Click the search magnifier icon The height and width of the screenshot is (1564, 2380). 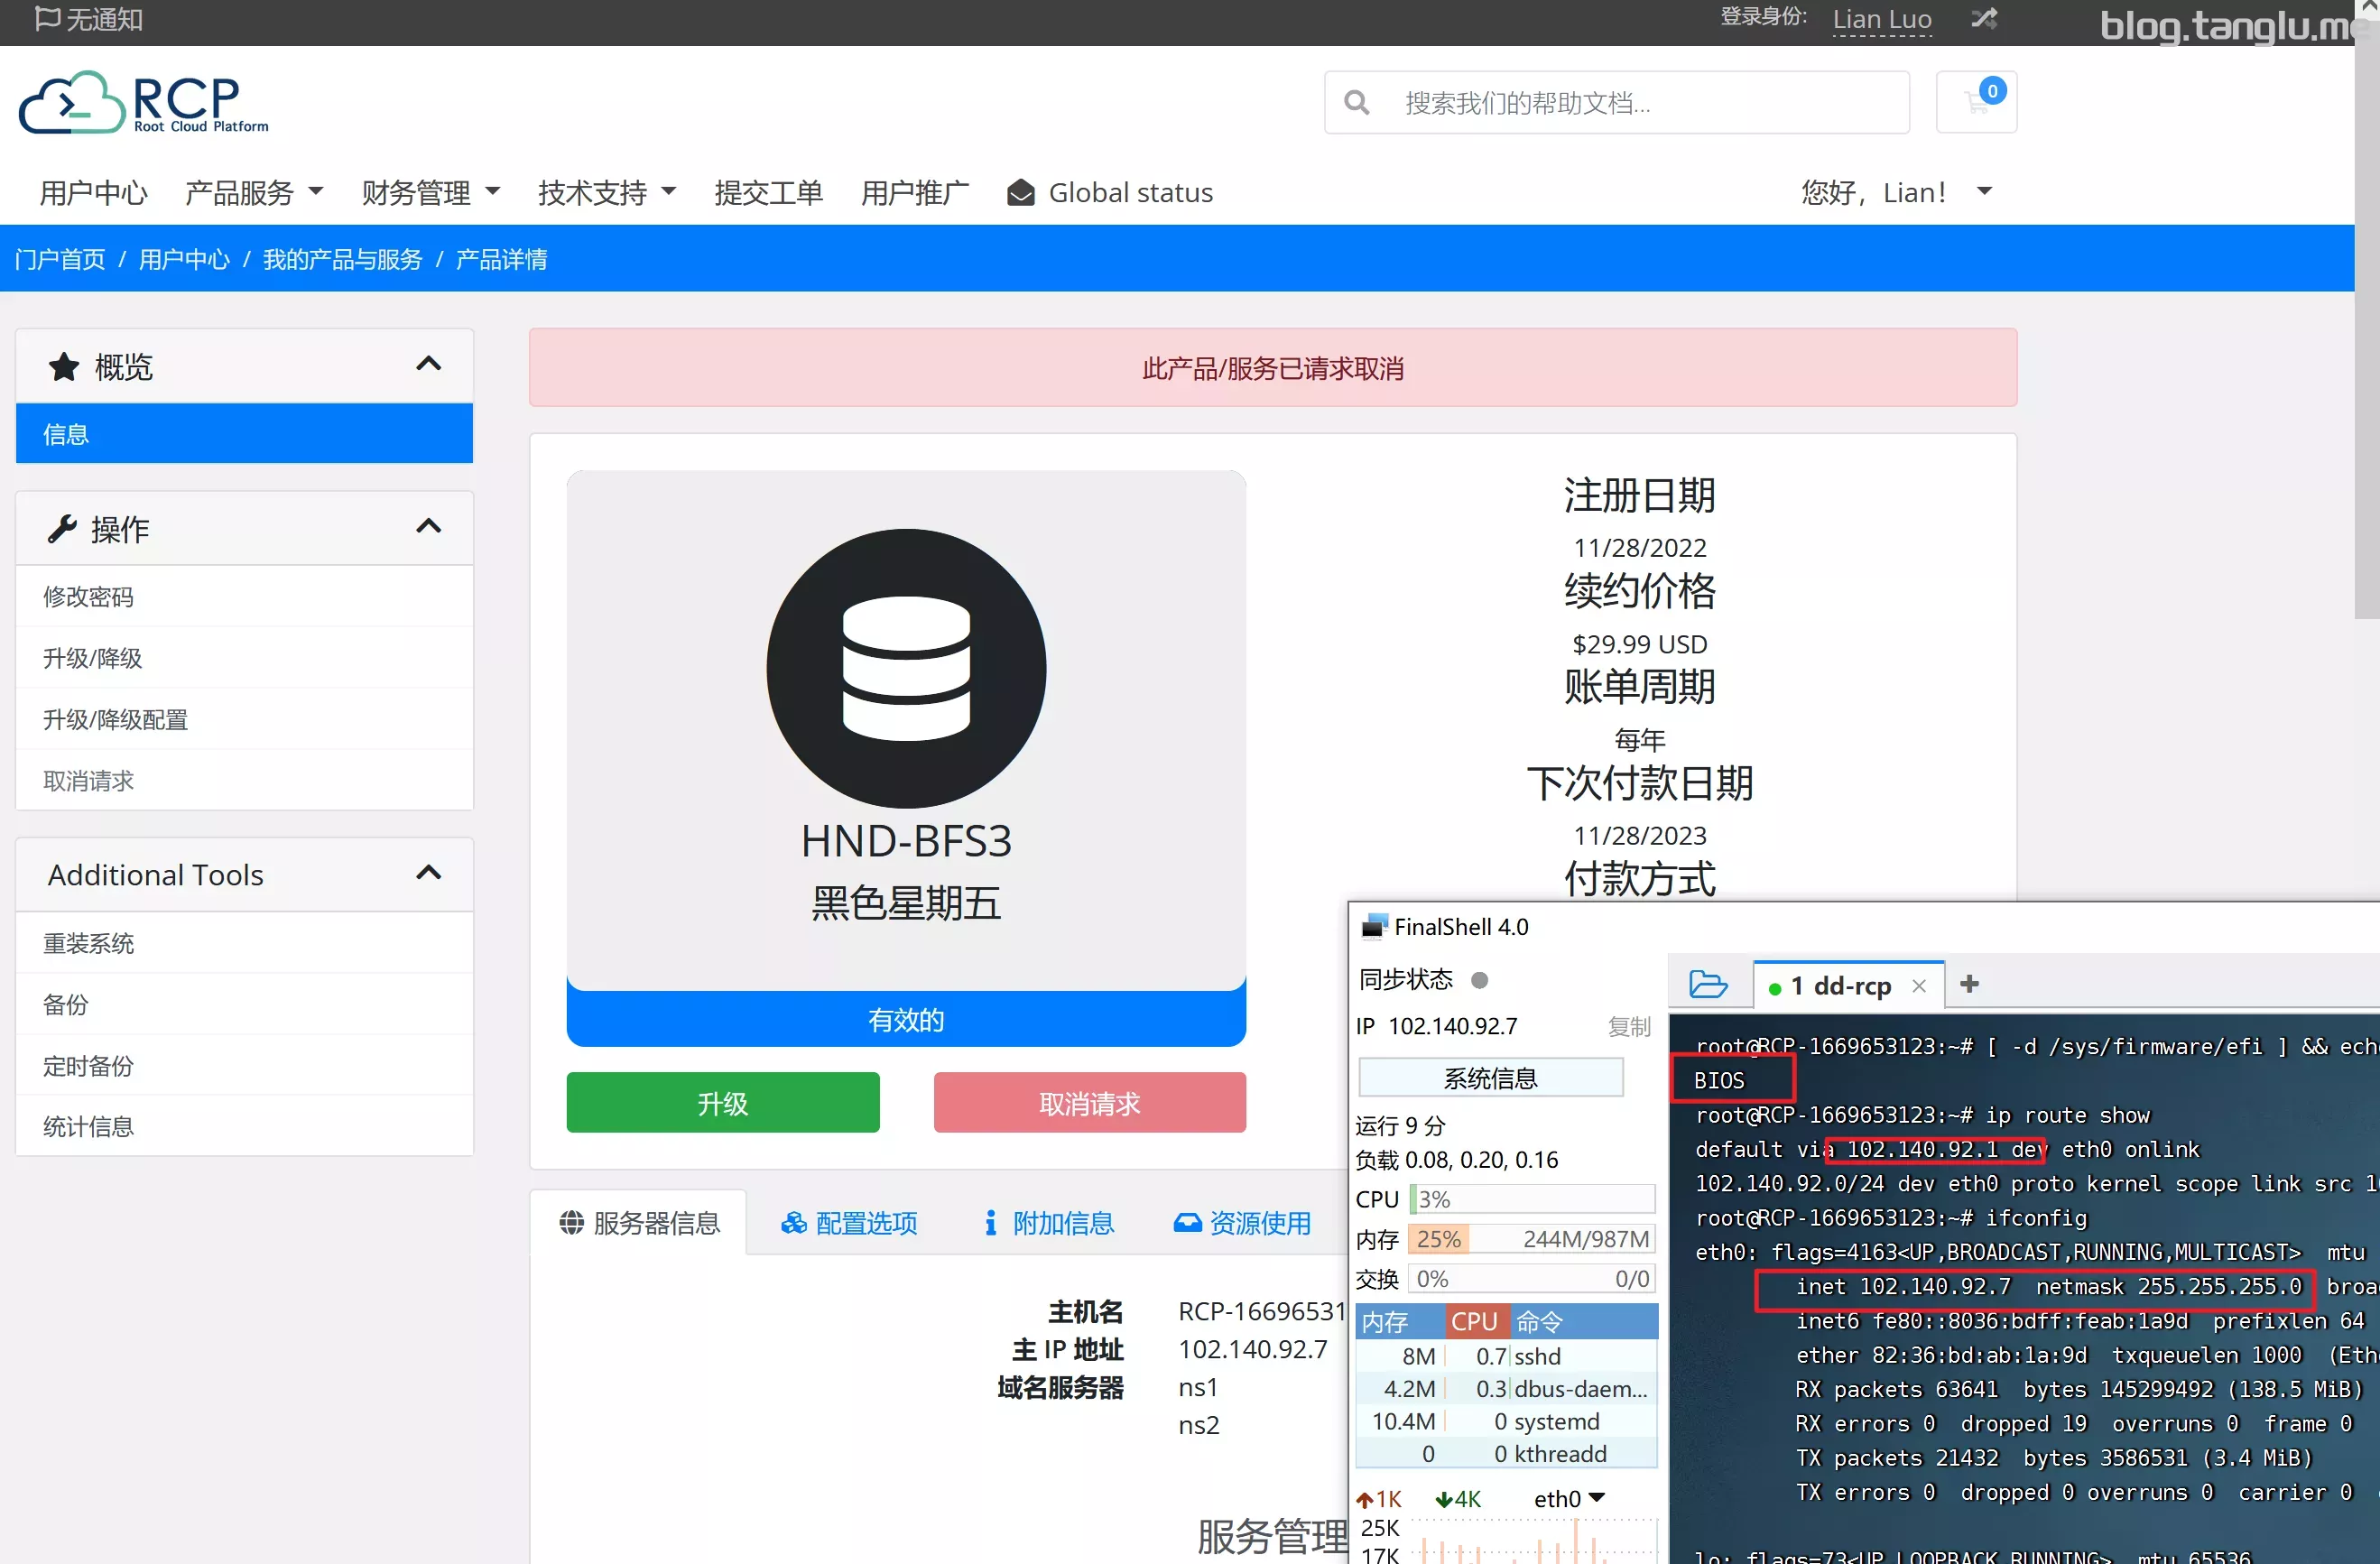[1356, 102]
